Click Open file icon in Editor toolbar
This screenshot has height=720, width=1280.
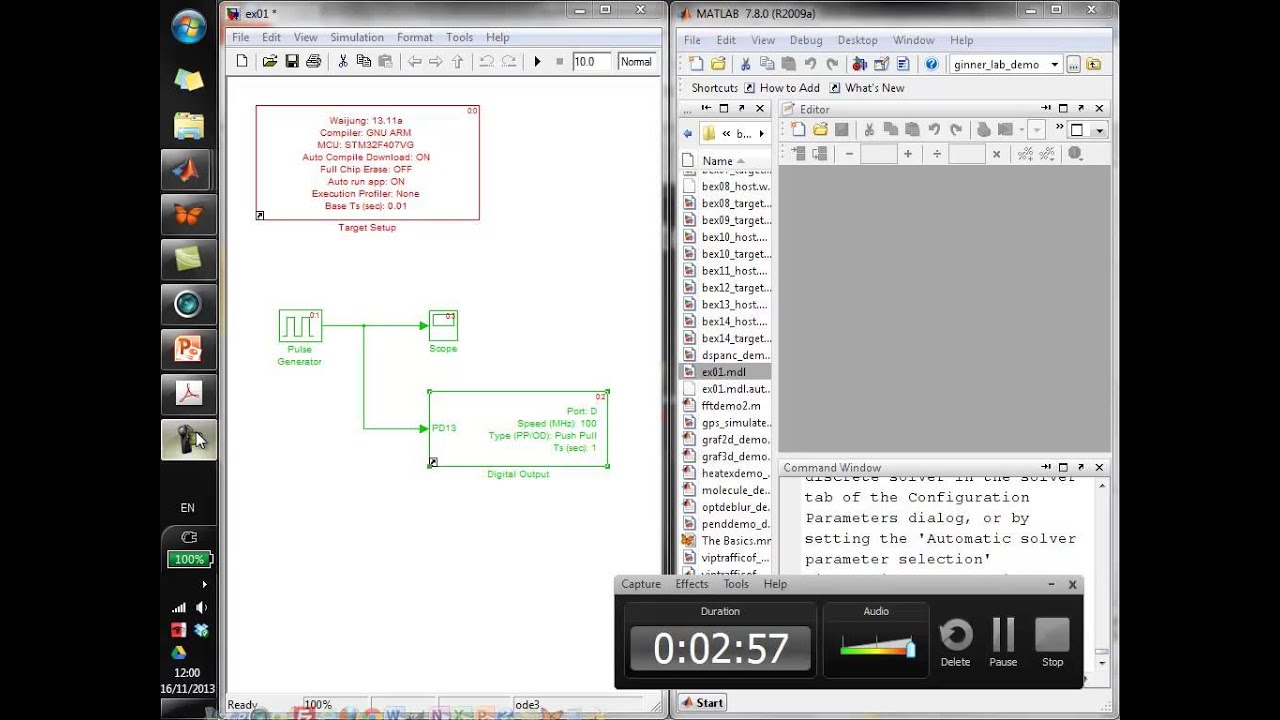[x=820, y=129]
